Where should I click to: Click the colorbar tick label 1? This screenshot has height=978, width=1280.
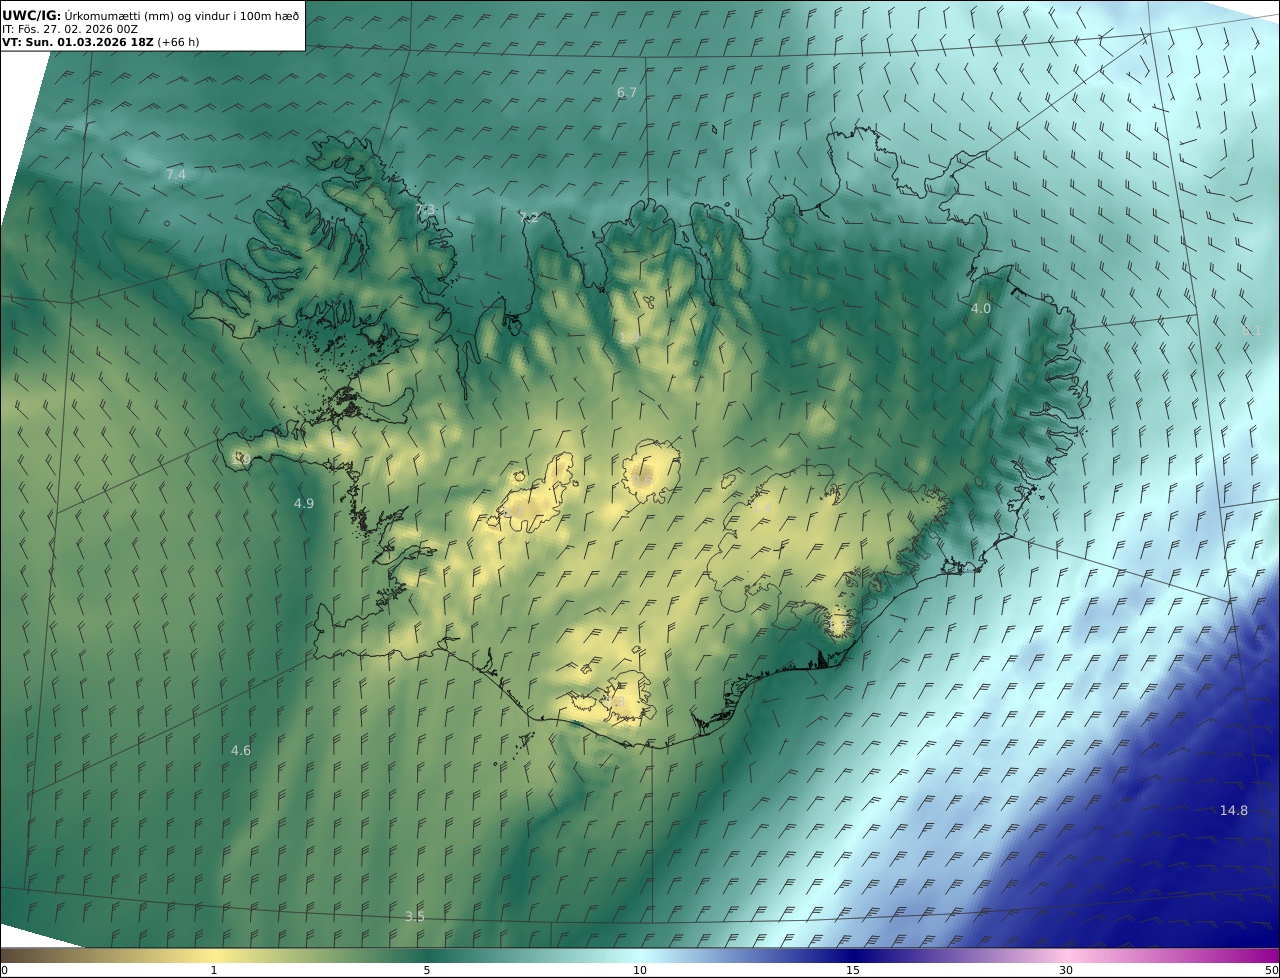pos(214,970)
